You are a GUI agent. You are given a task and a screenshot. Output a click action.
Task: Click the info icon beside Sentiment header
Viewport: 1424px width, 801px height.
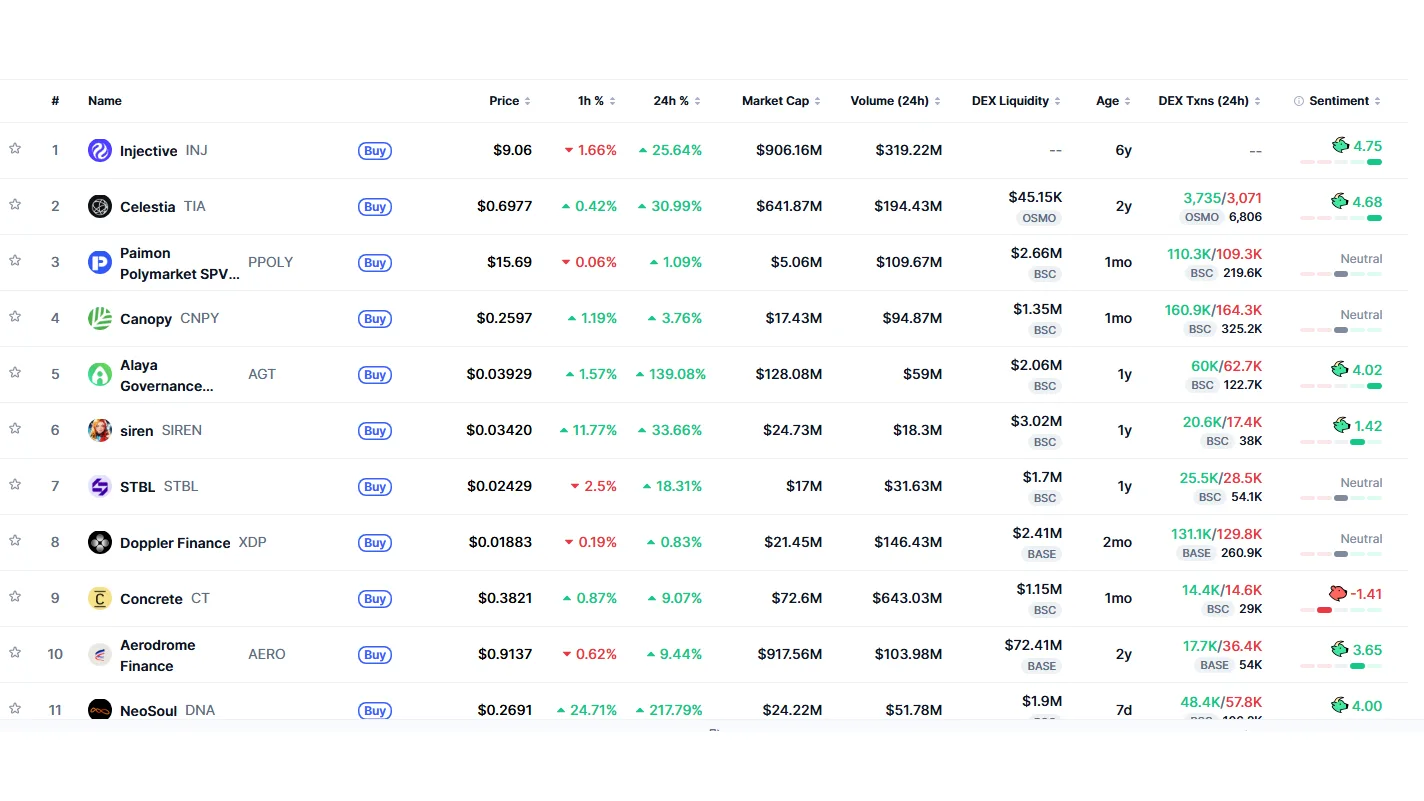click(1299, 101)
